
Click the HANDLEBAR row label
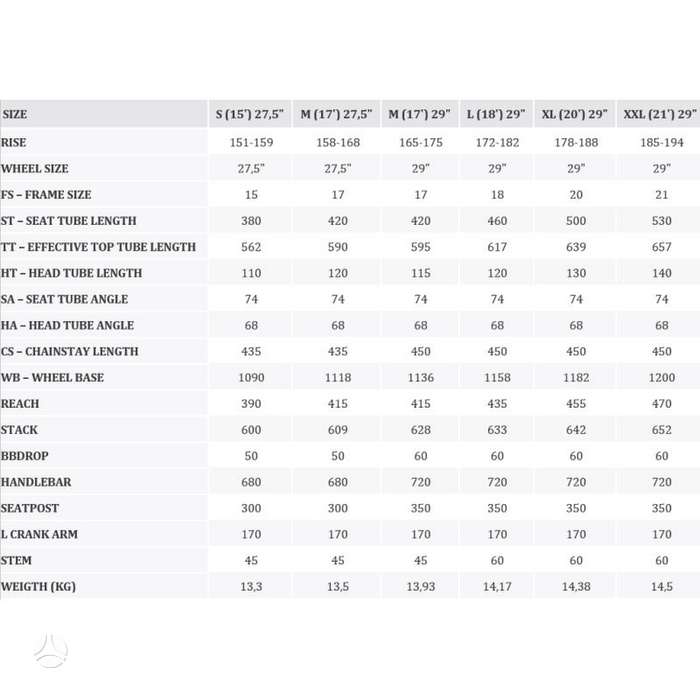click(x=36, y=482)
